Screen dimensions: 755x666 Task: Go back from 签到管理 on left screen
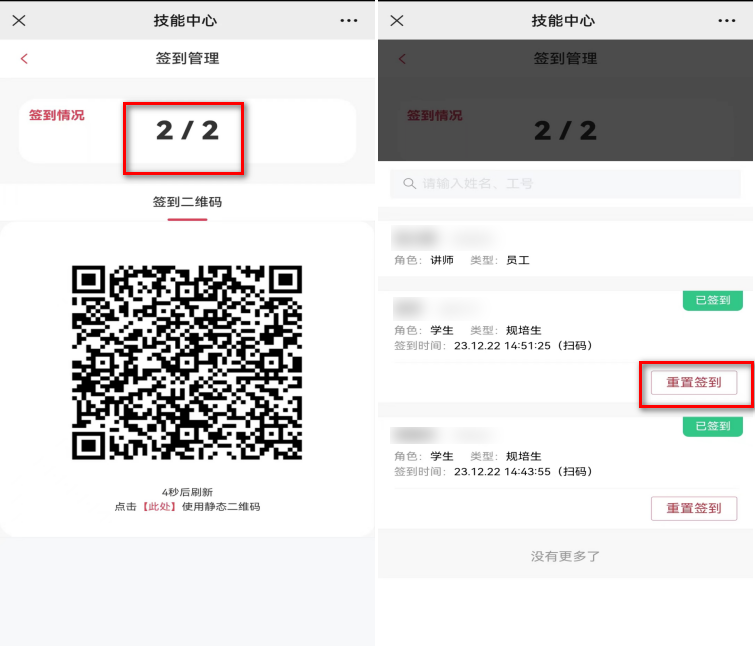point(24,59)
